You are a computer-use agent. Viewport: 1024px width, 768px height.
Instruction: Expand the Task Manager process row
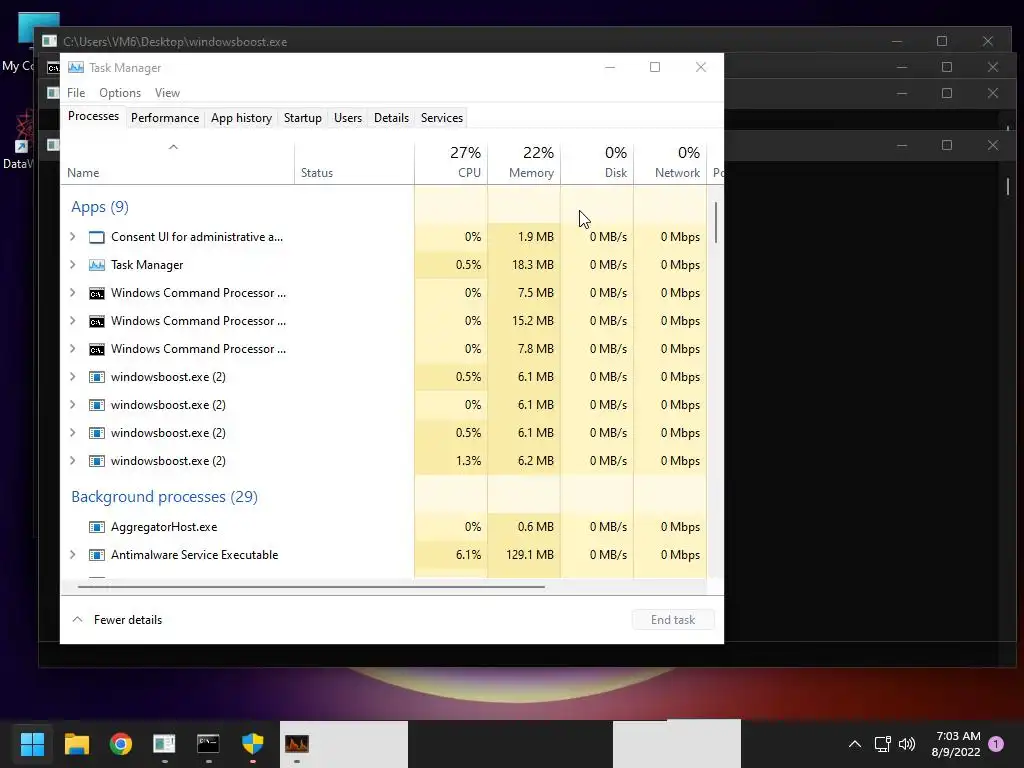click(72, 264)
